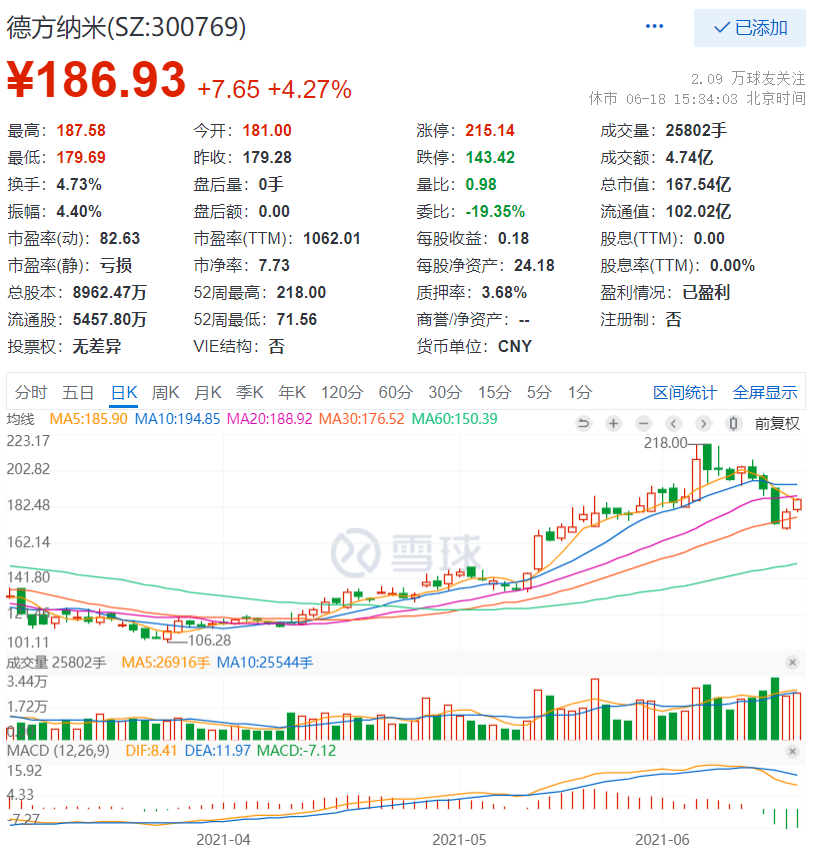
Task: Select the 季K chart tab
Action: point(249,392)
